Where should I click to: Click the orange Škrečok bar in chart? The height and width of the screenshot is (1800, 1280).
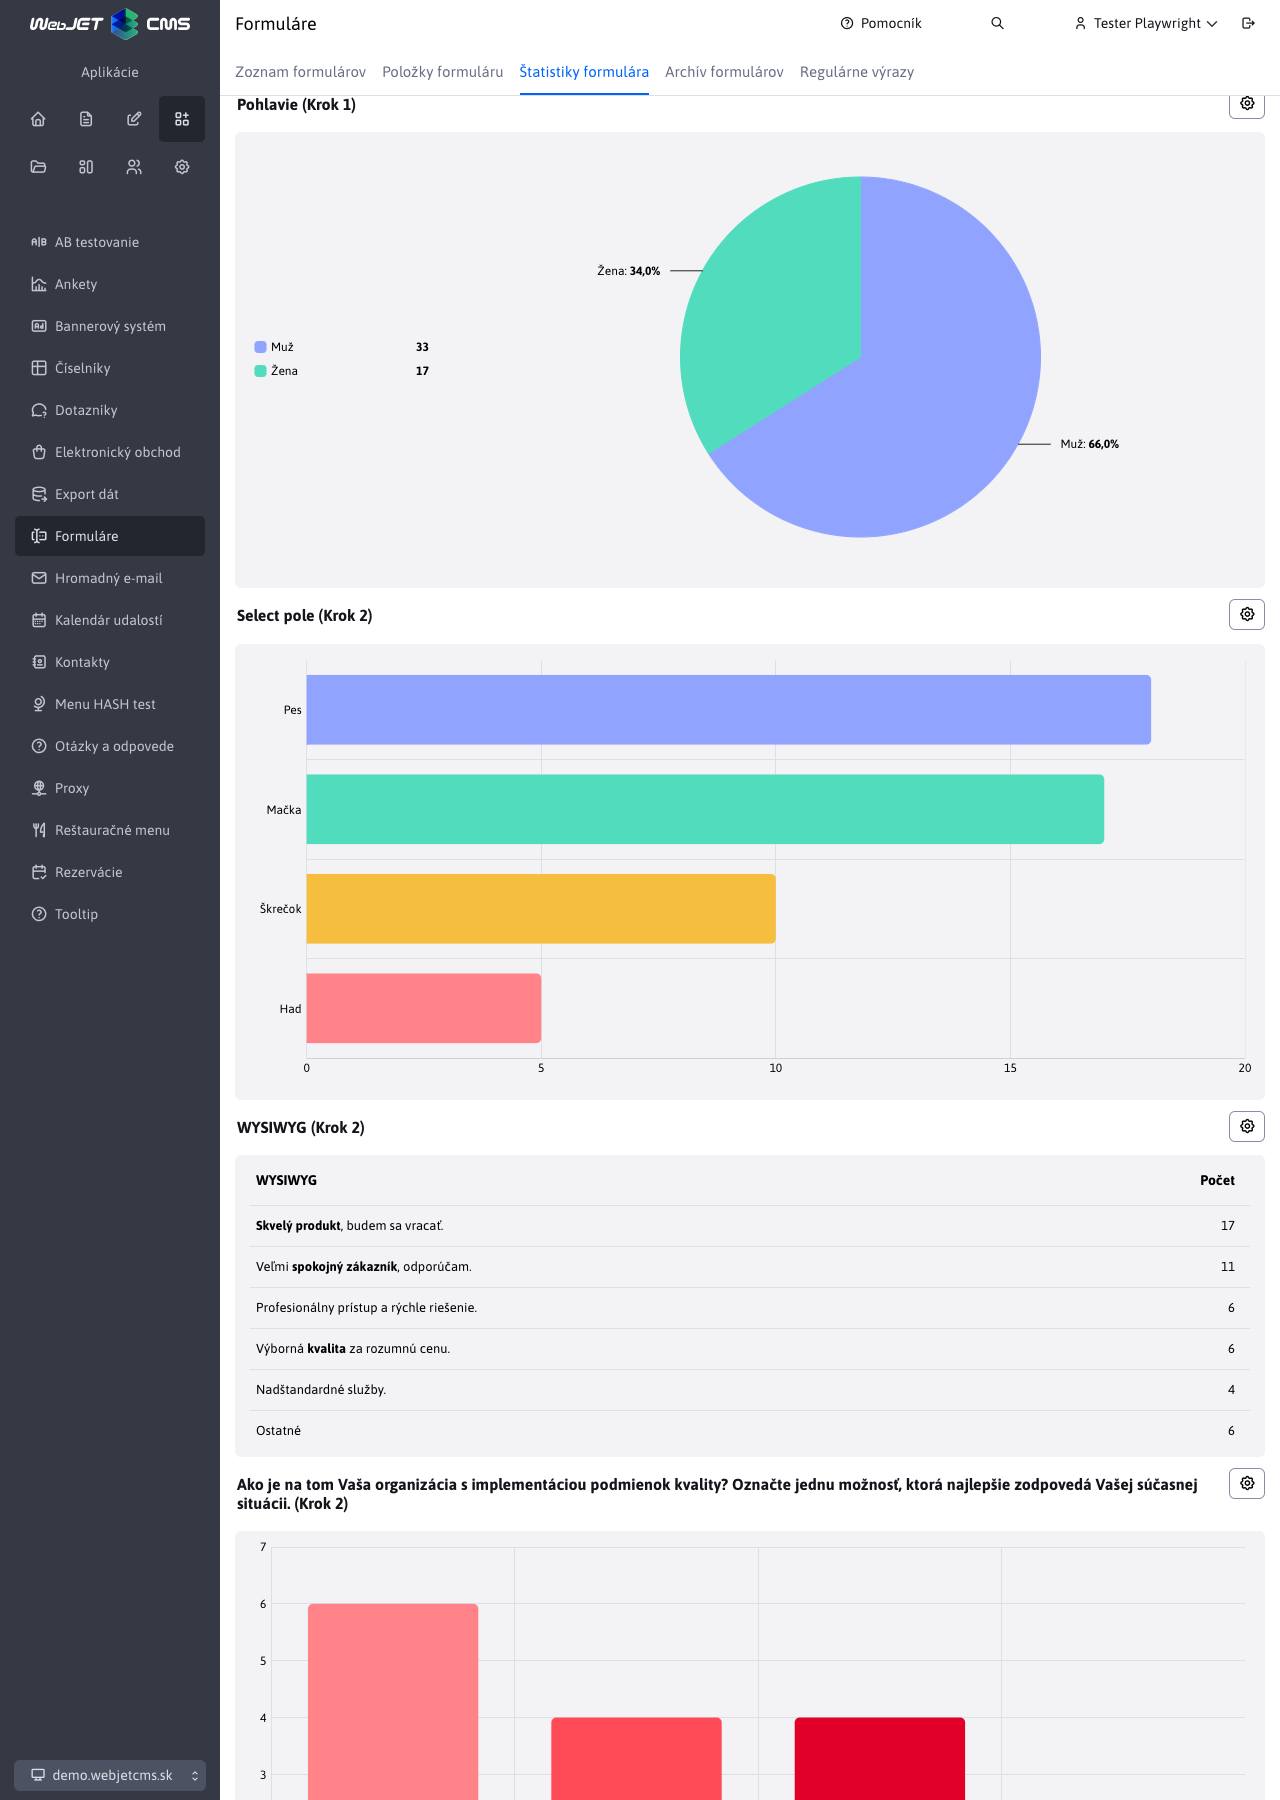(x=541, y=909)
